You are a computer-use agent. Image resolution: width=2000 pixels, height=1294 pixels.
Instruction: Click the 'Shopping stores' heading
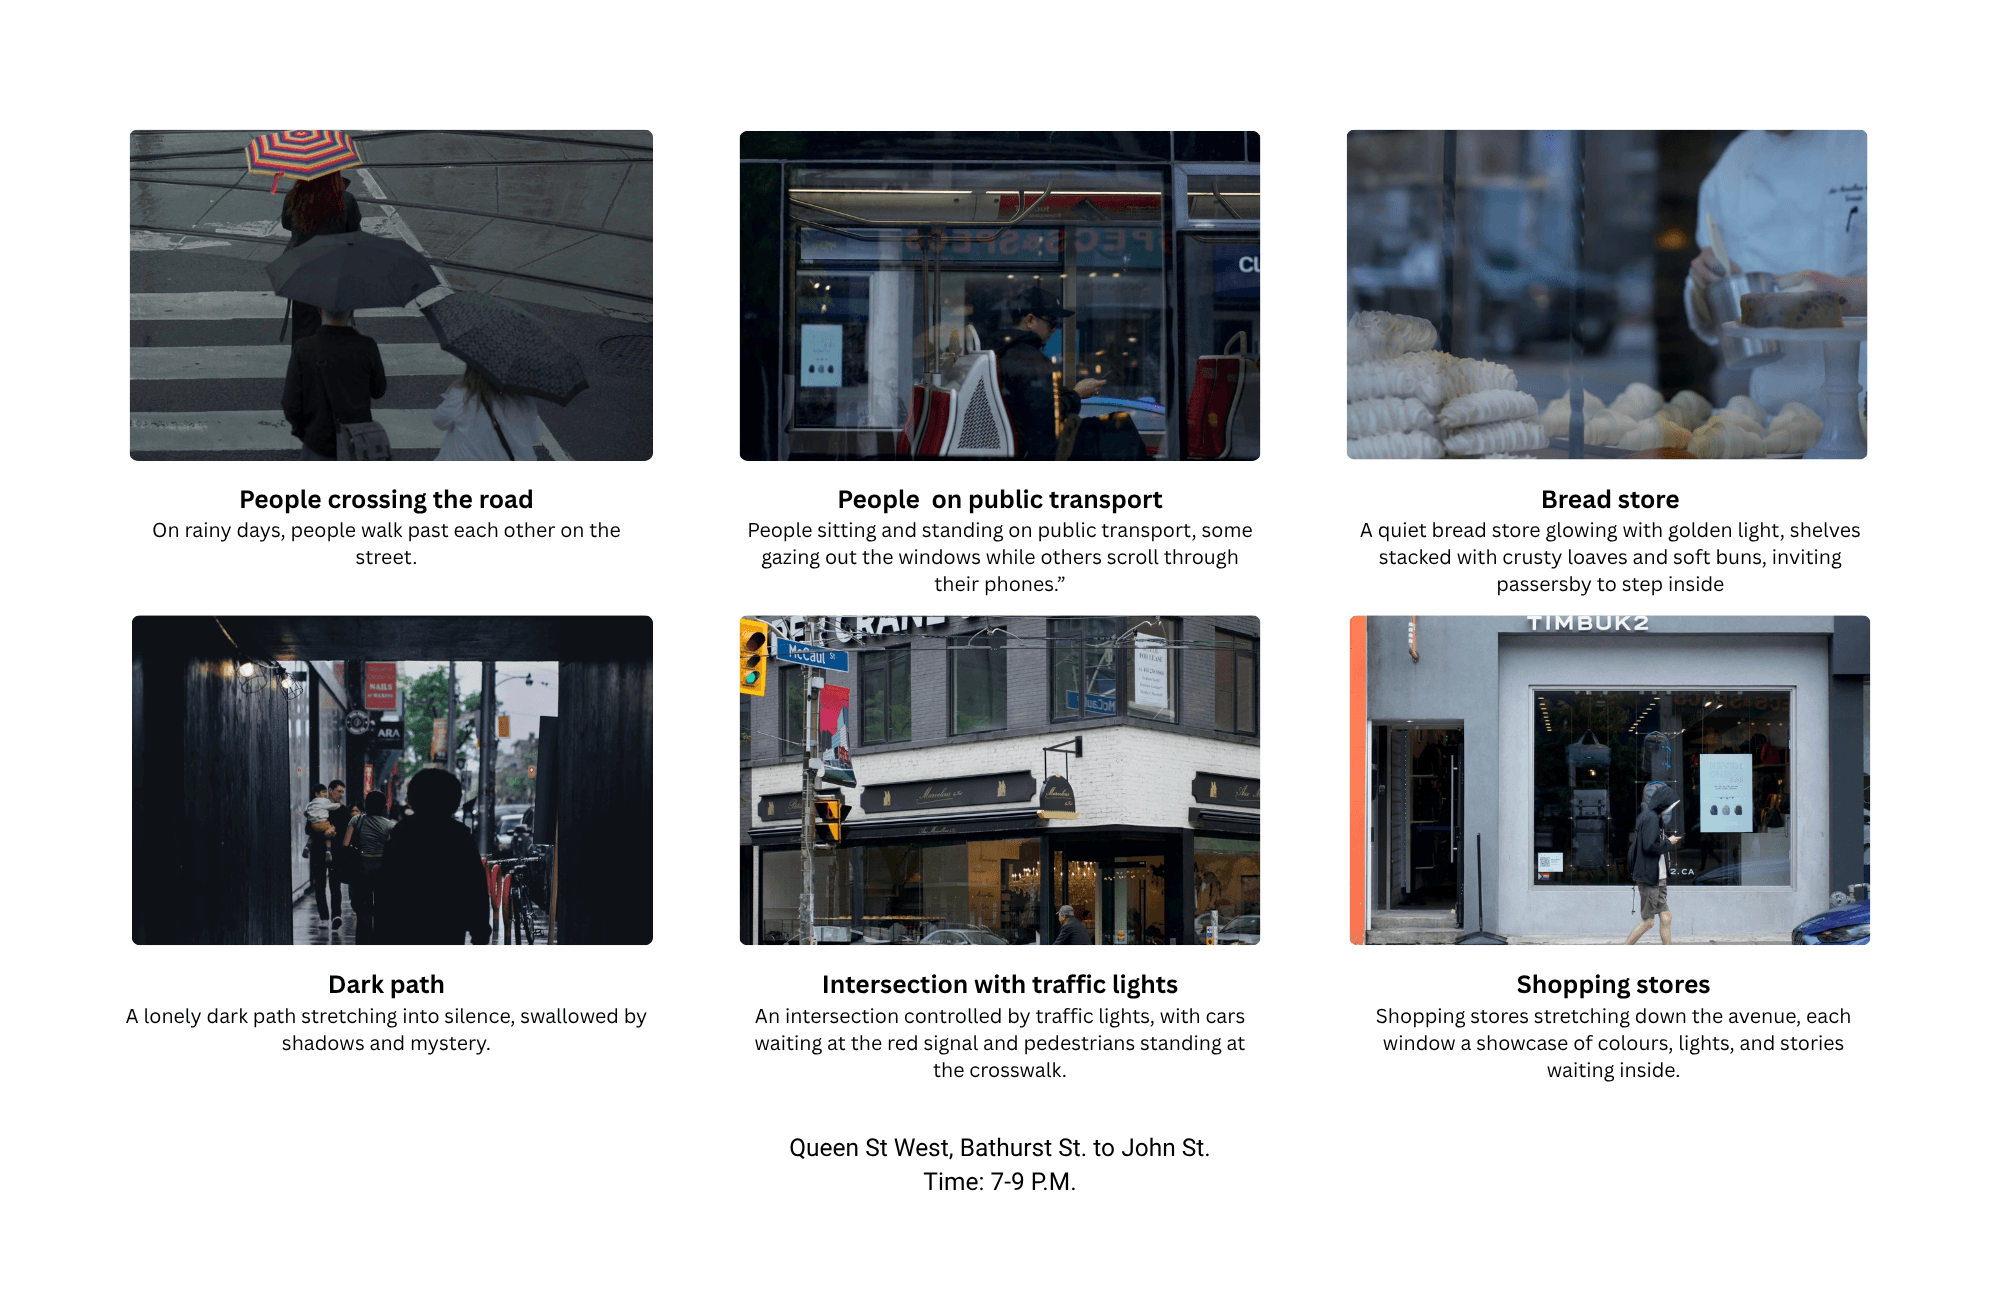(x=1612, y=984)
